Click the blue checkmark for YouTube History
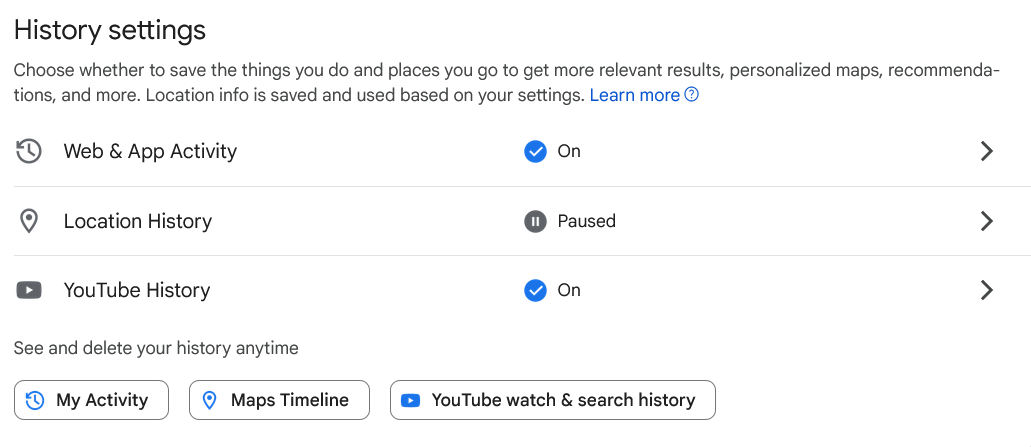 pos(535,291)
